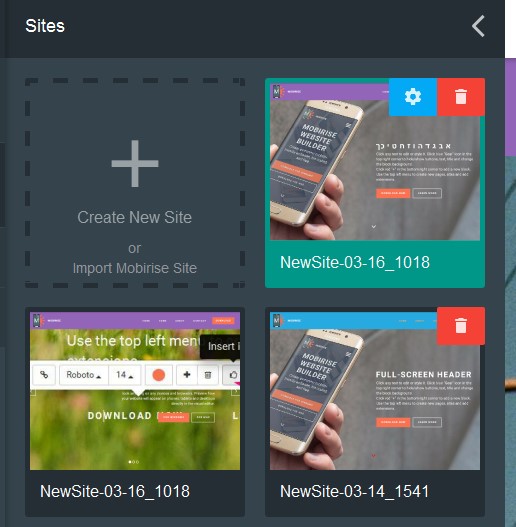
Task: Open the Hebrew-text site thumbnail
Action: pos(375,161)
